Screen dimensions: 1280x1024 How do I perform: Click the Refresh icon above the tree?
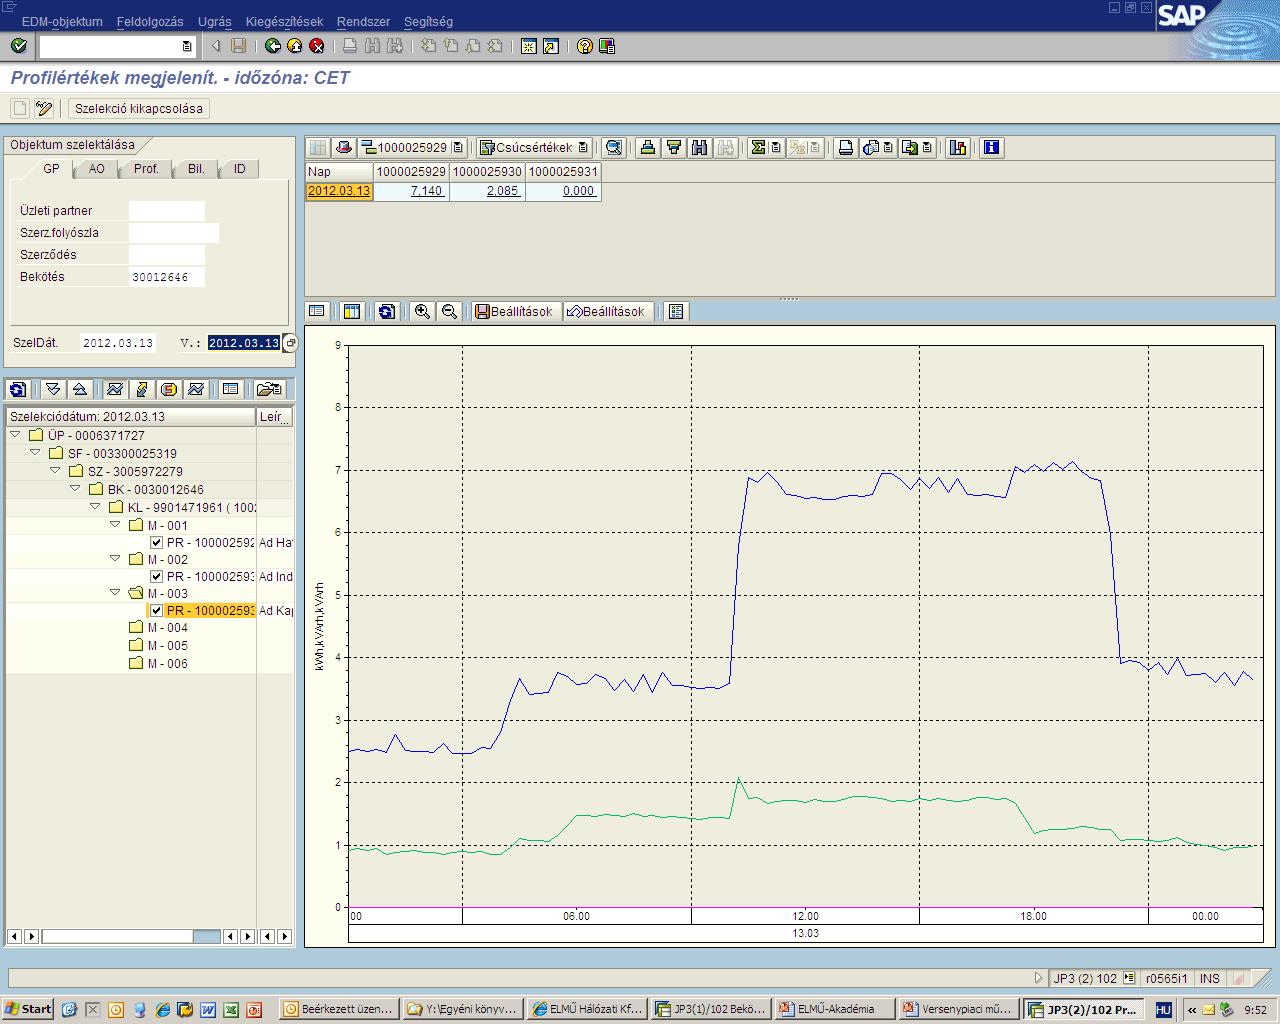(17, 389)
